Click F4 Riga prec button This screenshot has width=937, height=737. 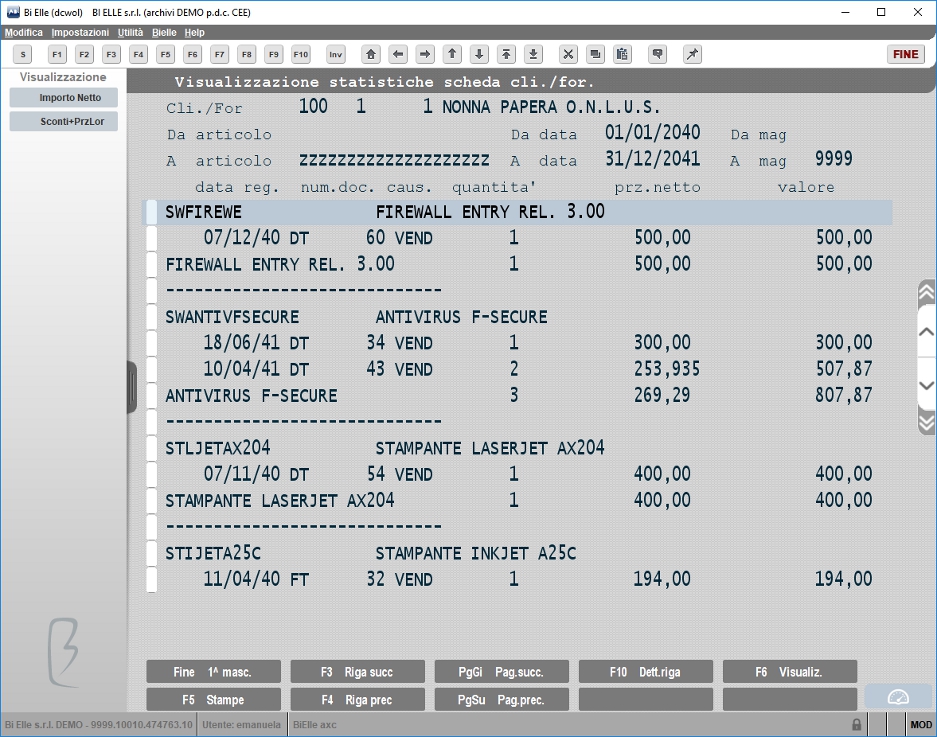[357, 699]
